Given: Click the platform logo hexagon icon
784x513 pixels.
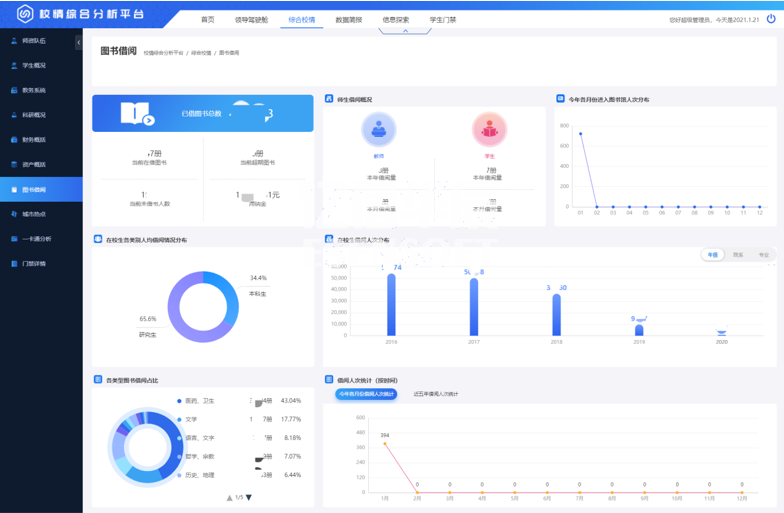Looking at the screenshot, I should click(25, 14).
